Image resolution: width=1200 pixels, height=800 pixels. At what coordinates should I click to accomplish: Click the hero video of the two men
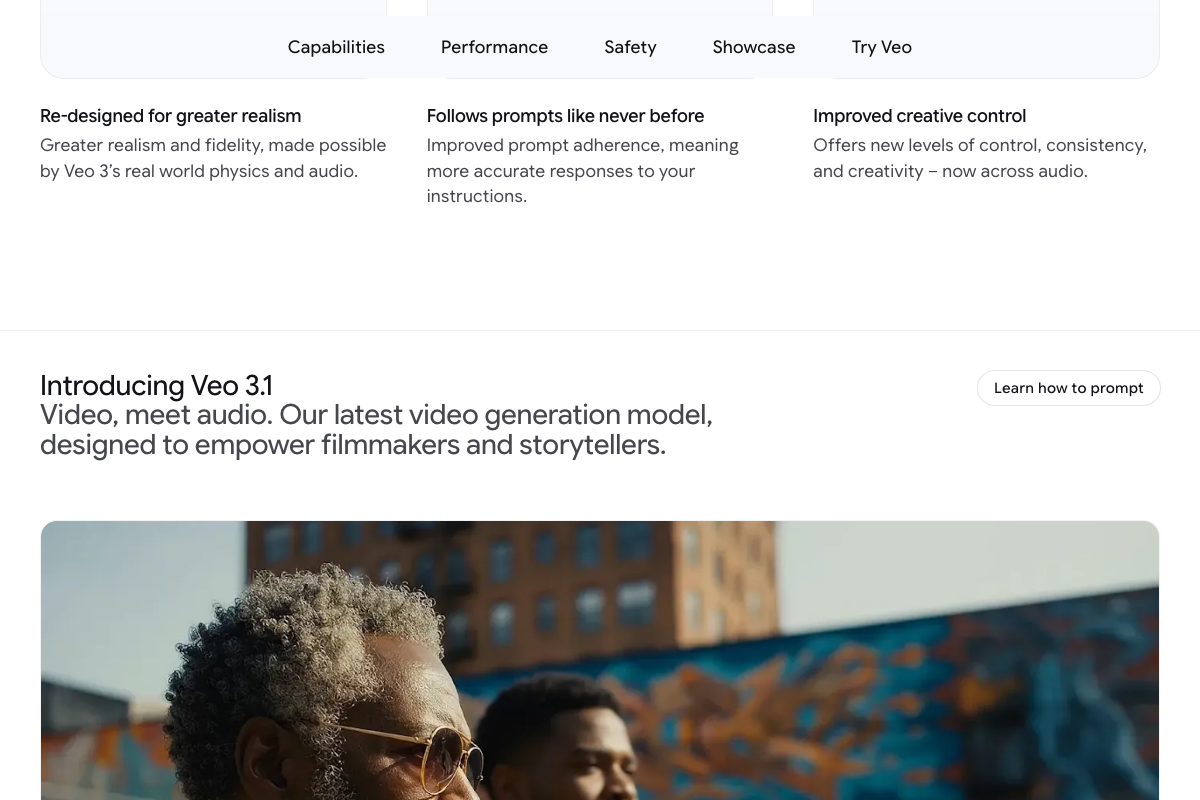(x=600, y=660)
